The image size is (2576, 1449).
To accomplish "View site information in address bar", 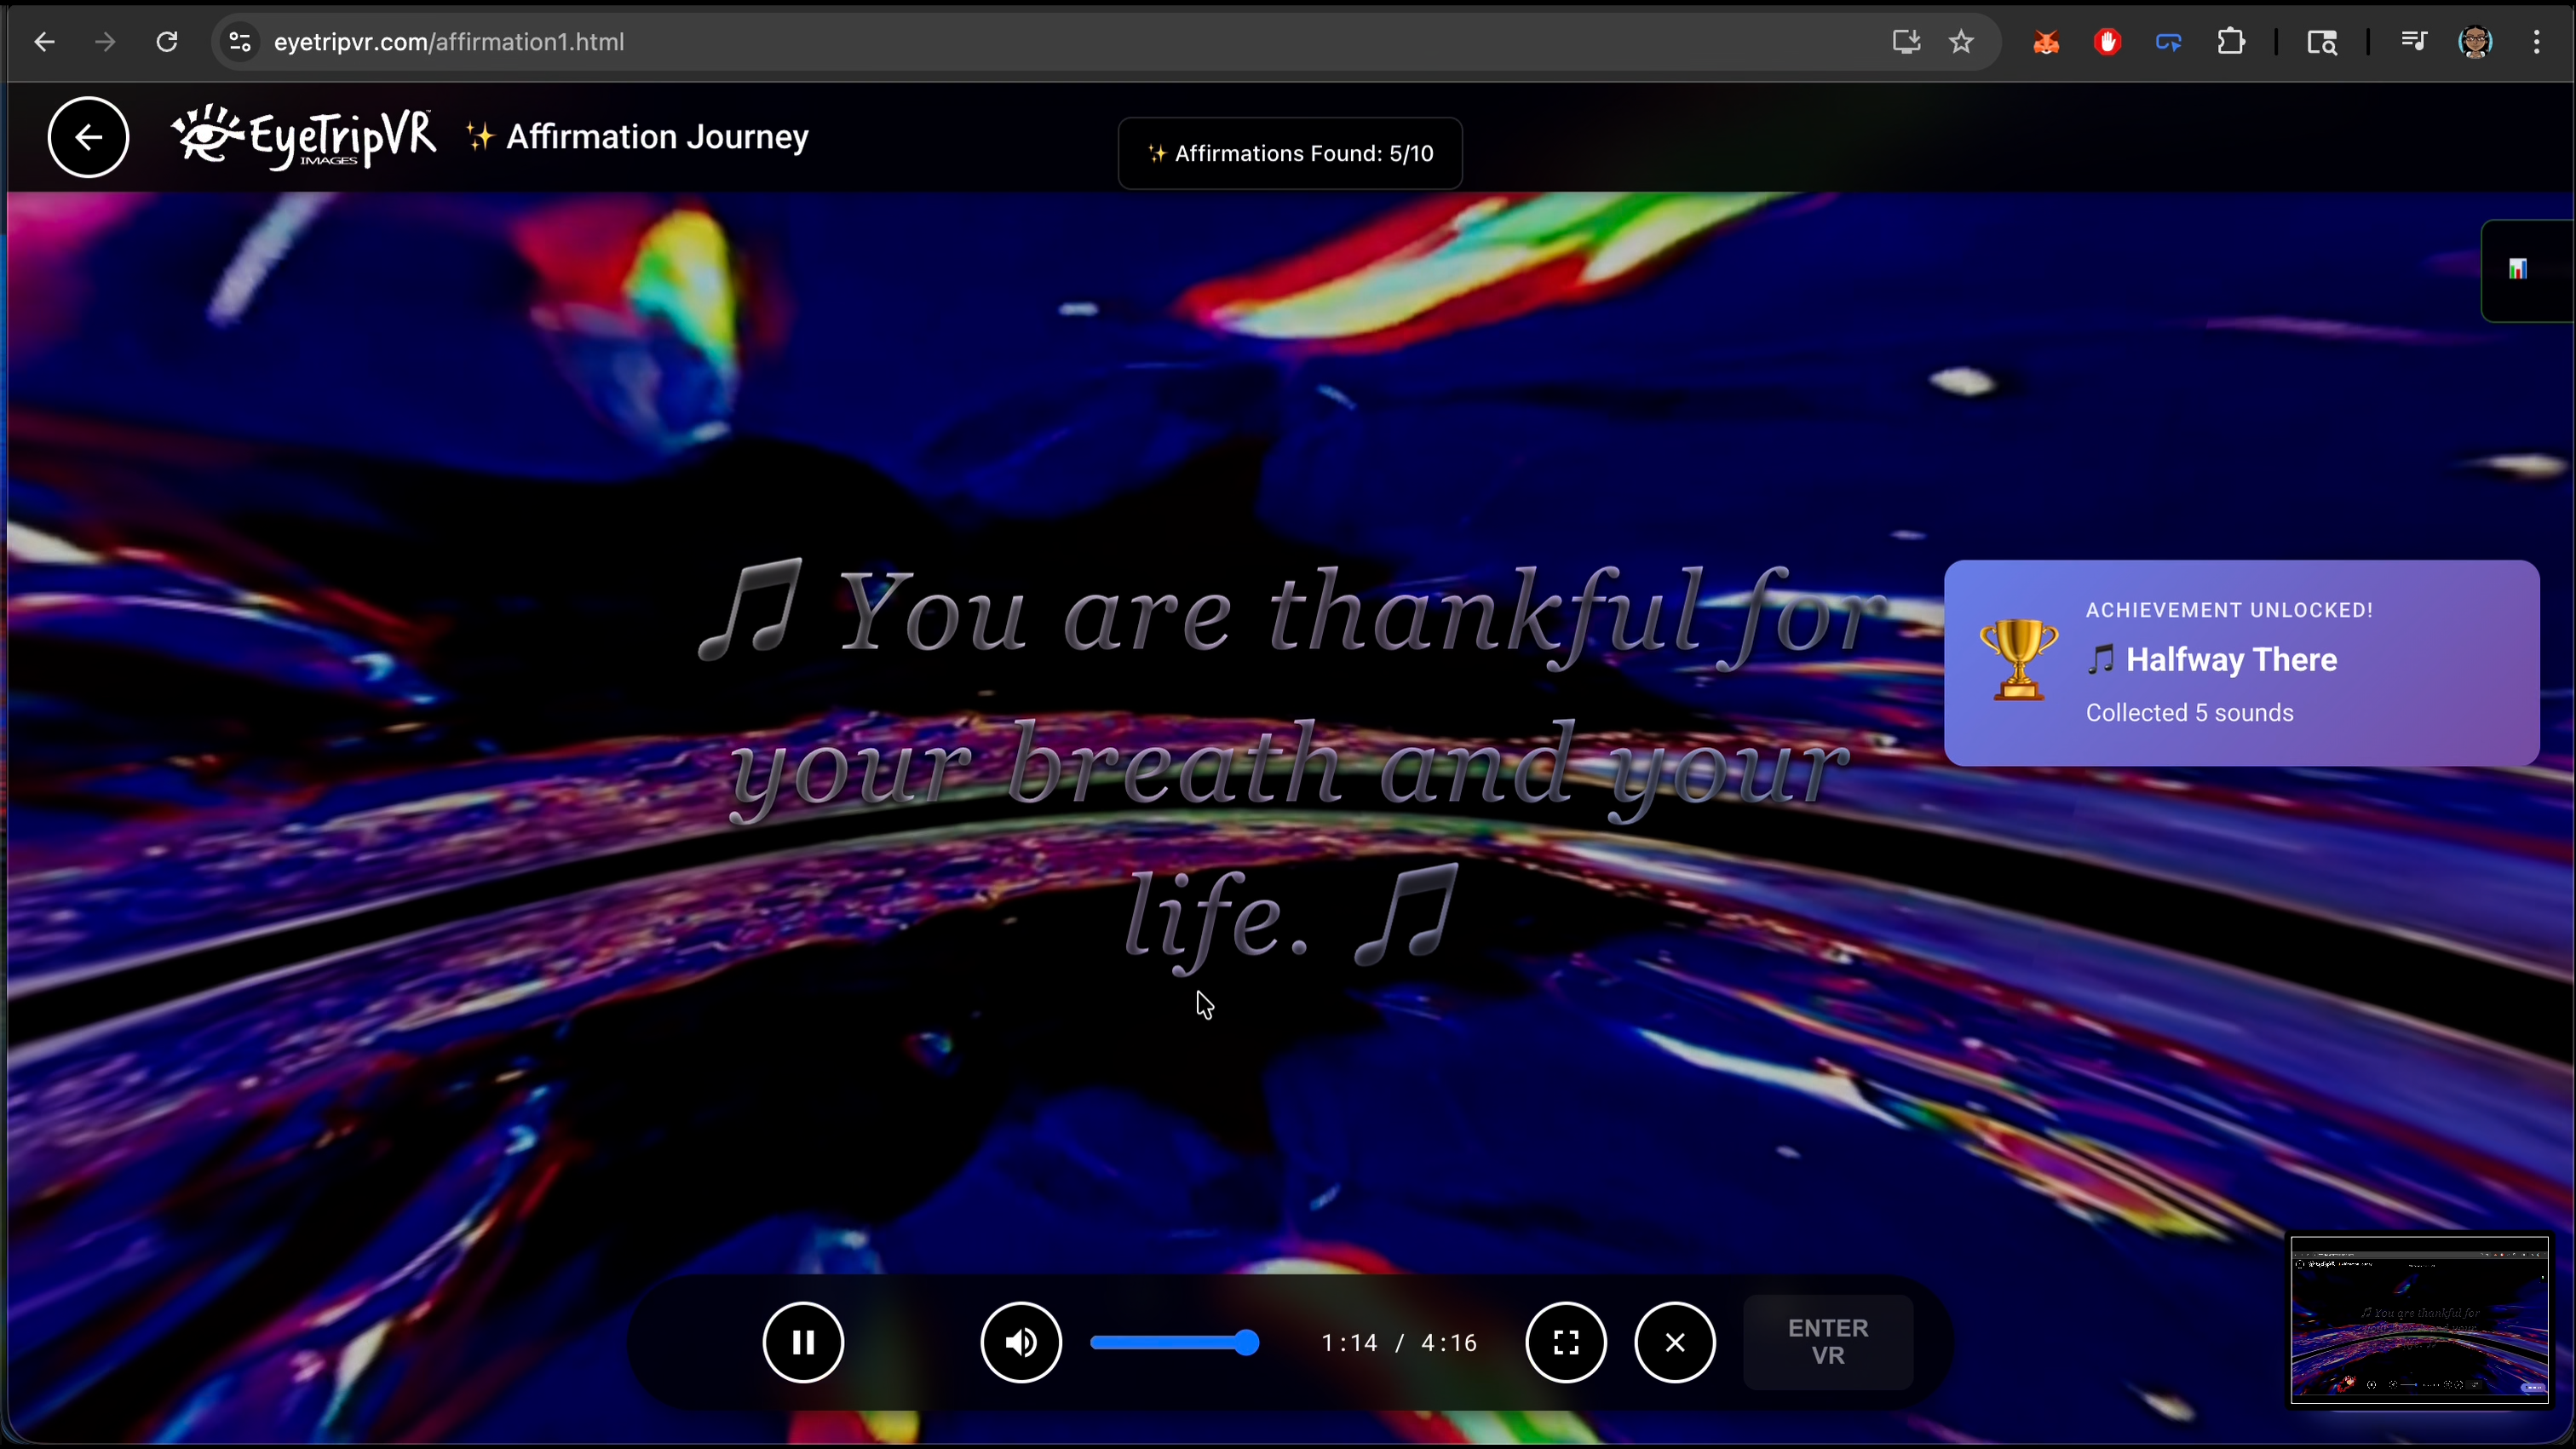I will pyautogui.click(x=240, y=42).
